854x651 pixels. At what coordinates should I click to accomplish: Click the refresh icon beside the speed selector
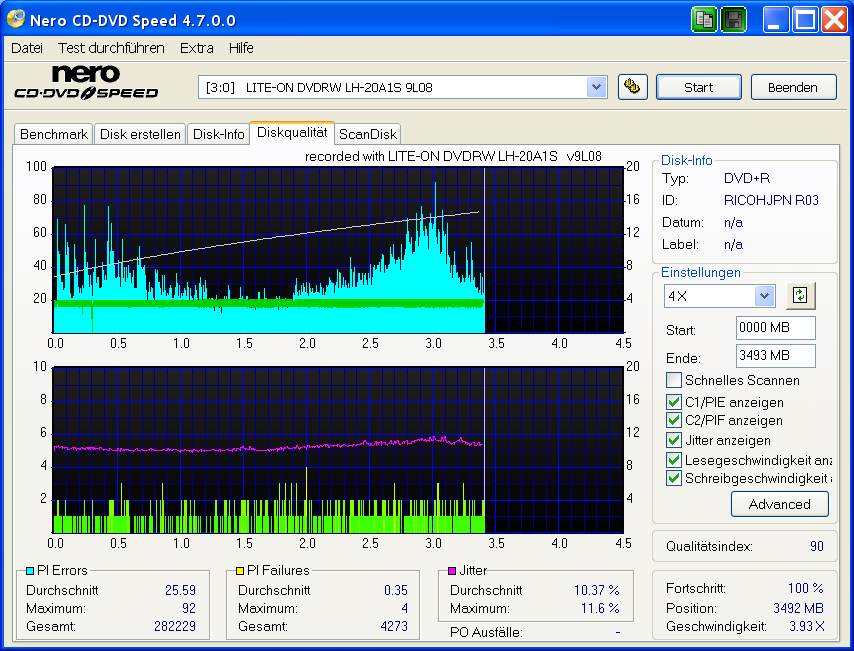coord(800,296)
